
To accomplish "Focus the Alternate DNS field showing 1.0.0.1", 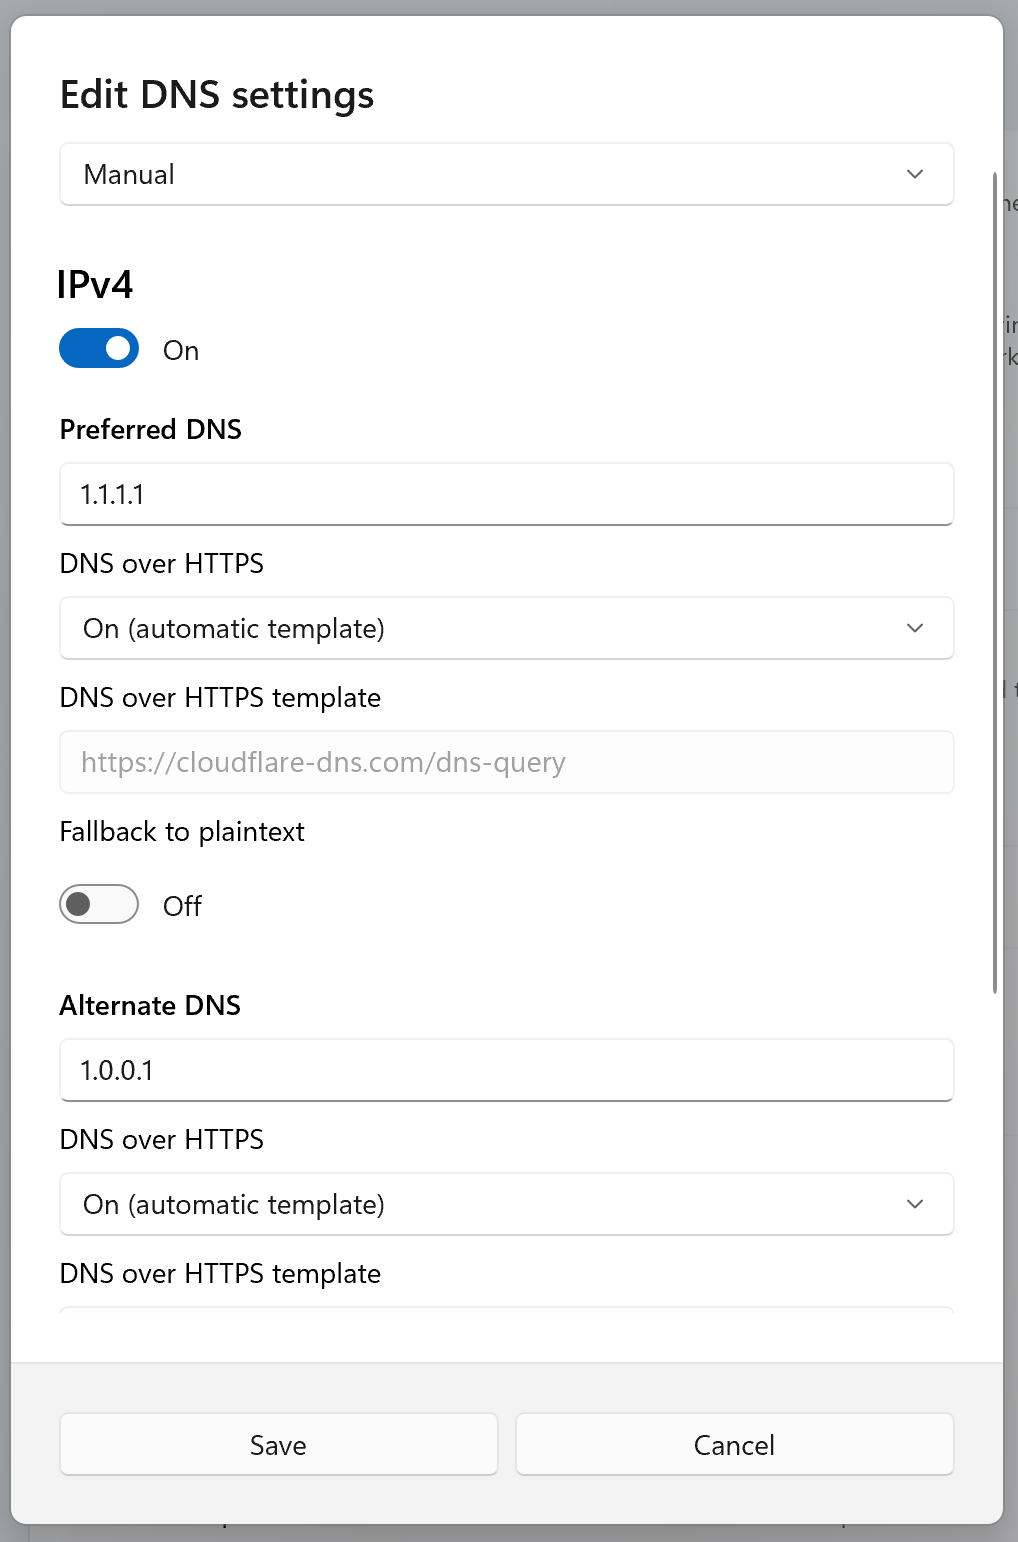I will [x=506, y=1070].
